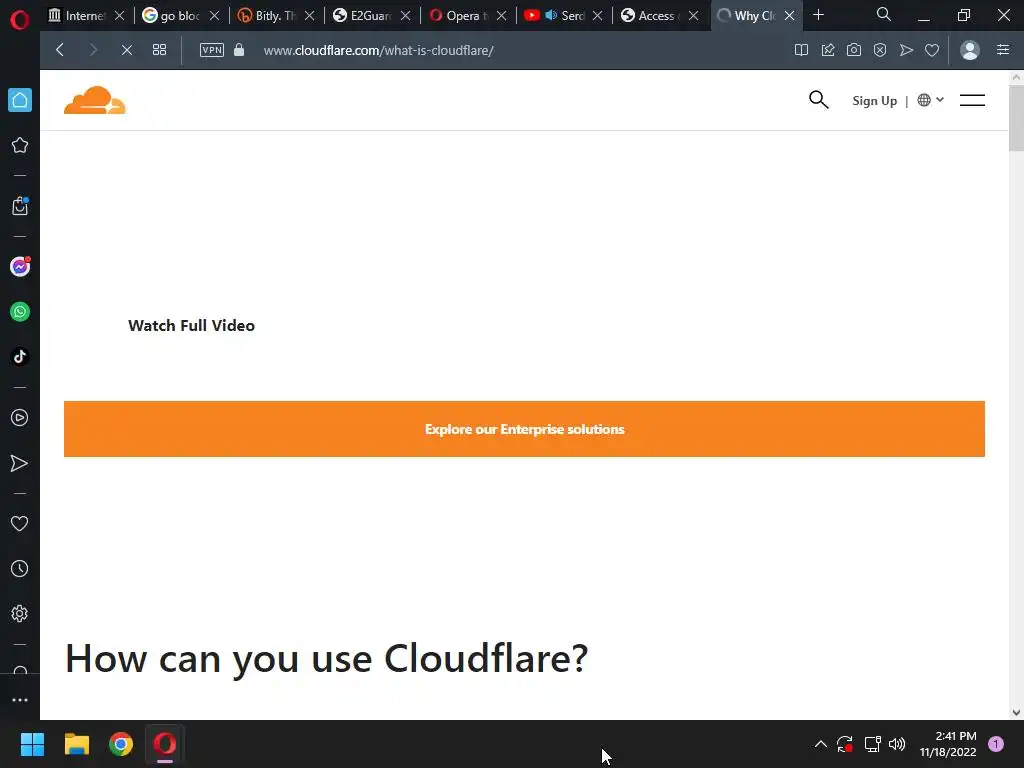Screen dimensions: 1024x768
Task: Add page to bookmarks heart icon
Action: [x=932, y=50]
